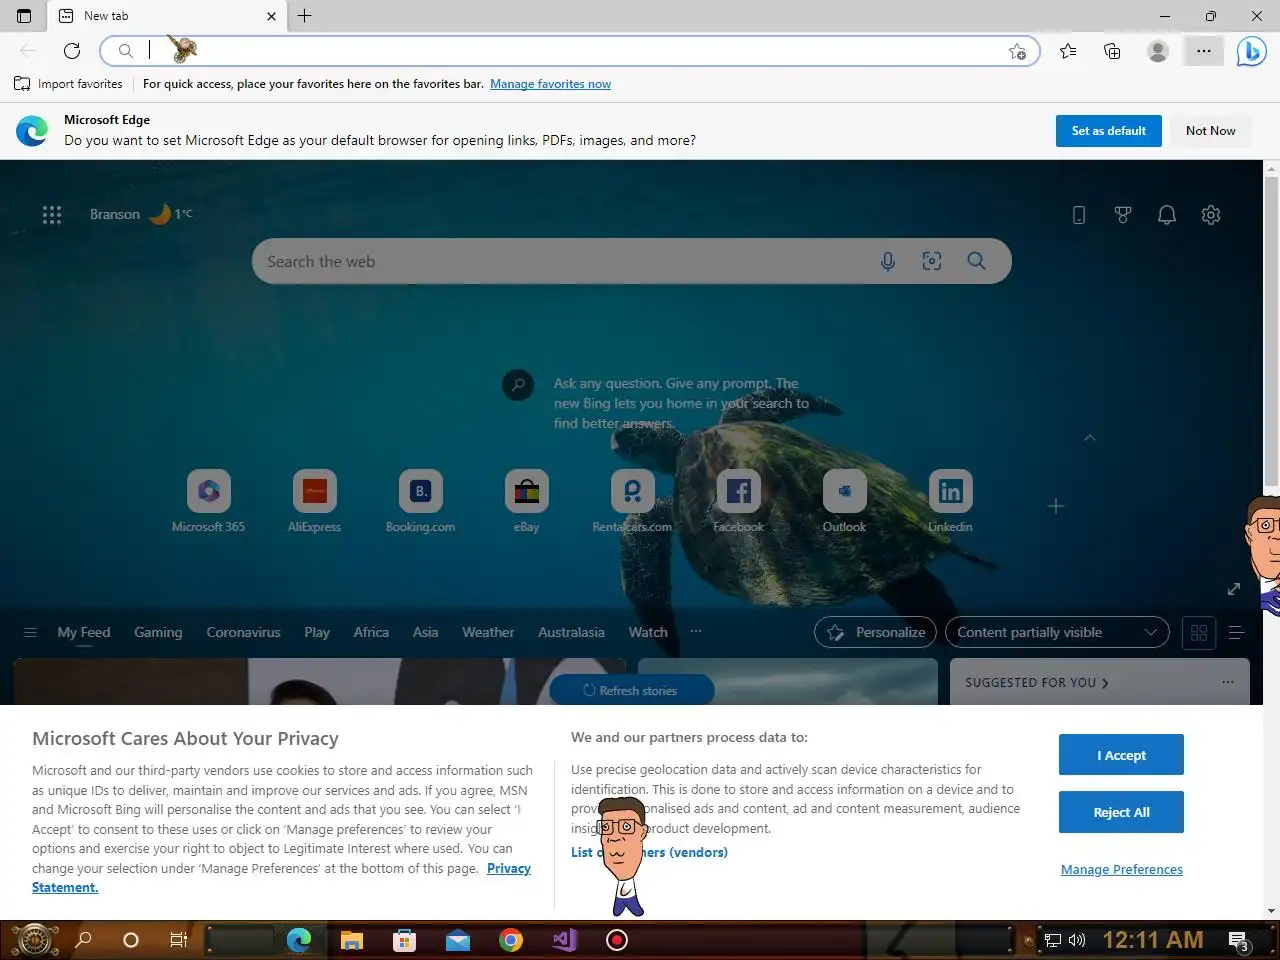Open the Microsoft 365 quick link
The width and height of the screenshot is (1280, 960).
coord(208,501)
